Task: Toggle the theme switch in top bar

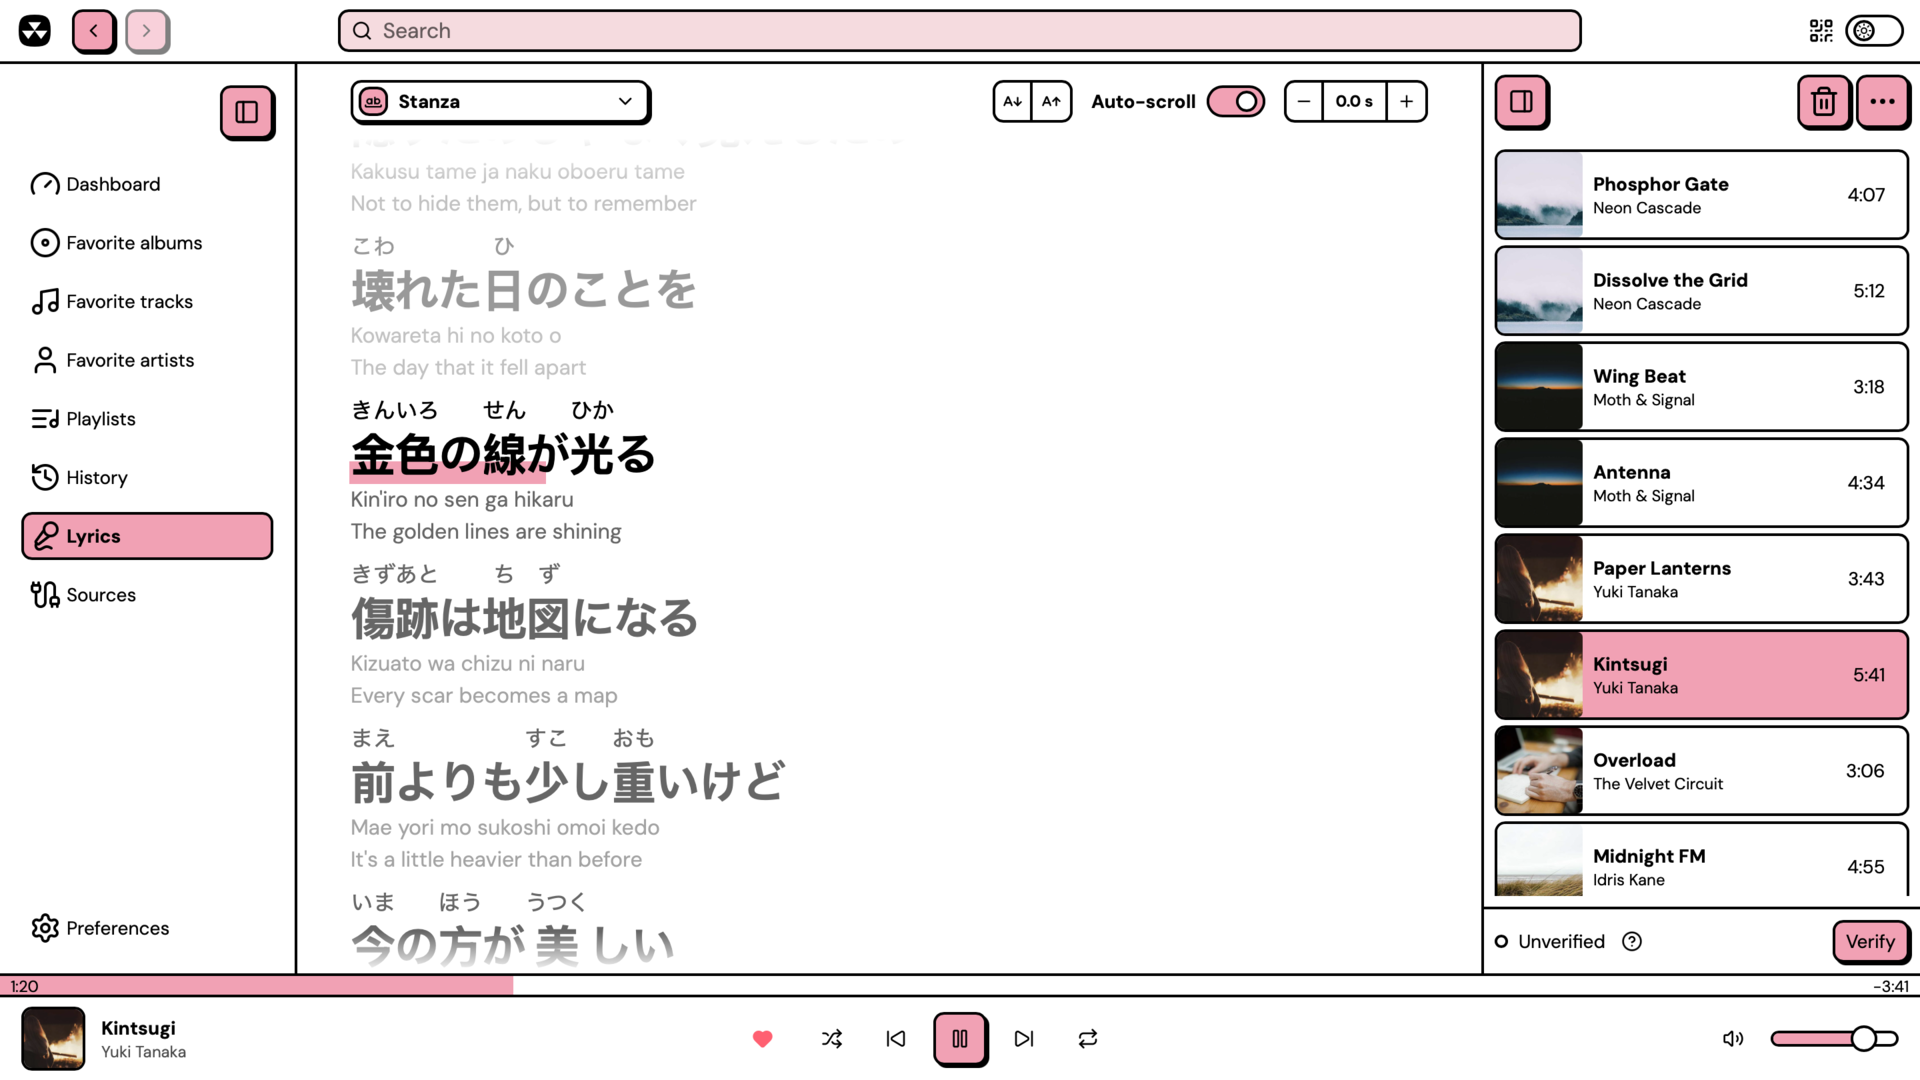Action: pyautogui.click(x=1874, y=31)
